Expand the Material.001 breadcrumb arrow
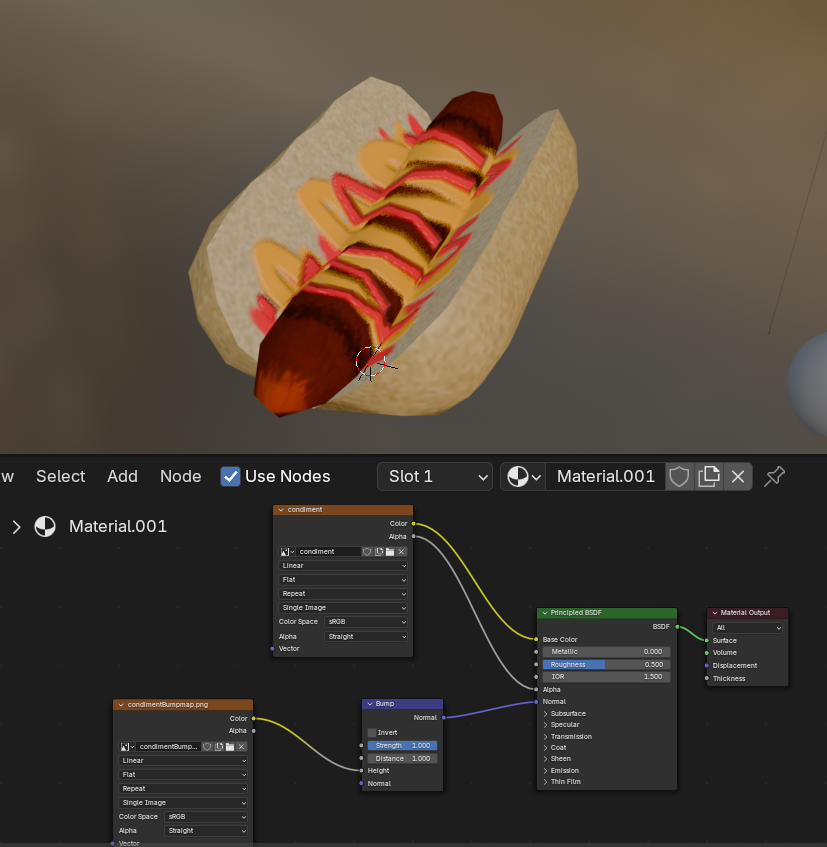This screenshot has height=847, width=827. [16, 527]
